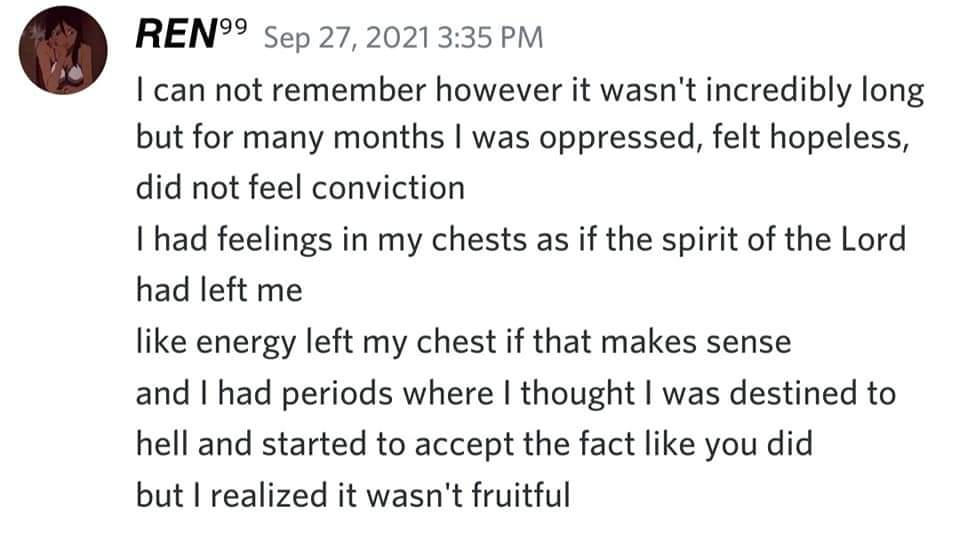The height and width of the screenshot is (539, 960).
Task: Click the final line "but I realized it wasn't fruitful"
Action: (352, 494)
